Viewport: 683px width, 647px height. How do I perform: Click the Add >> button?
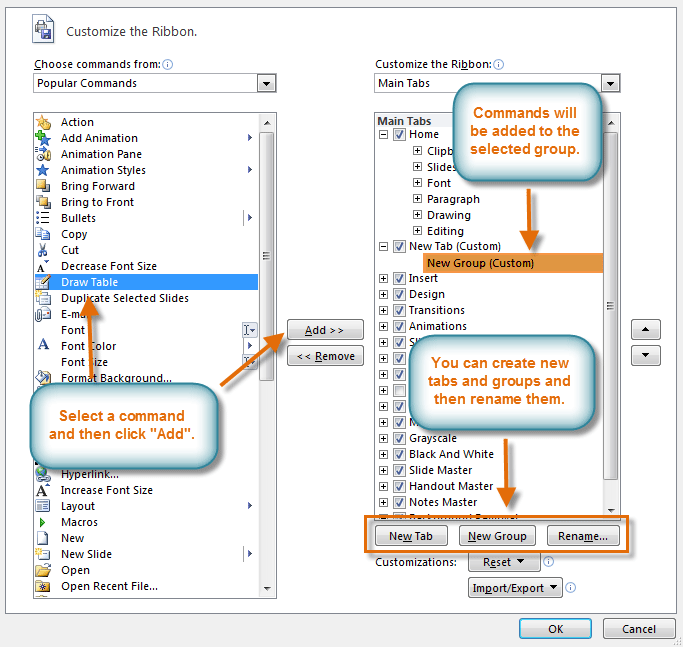[325, 330]
